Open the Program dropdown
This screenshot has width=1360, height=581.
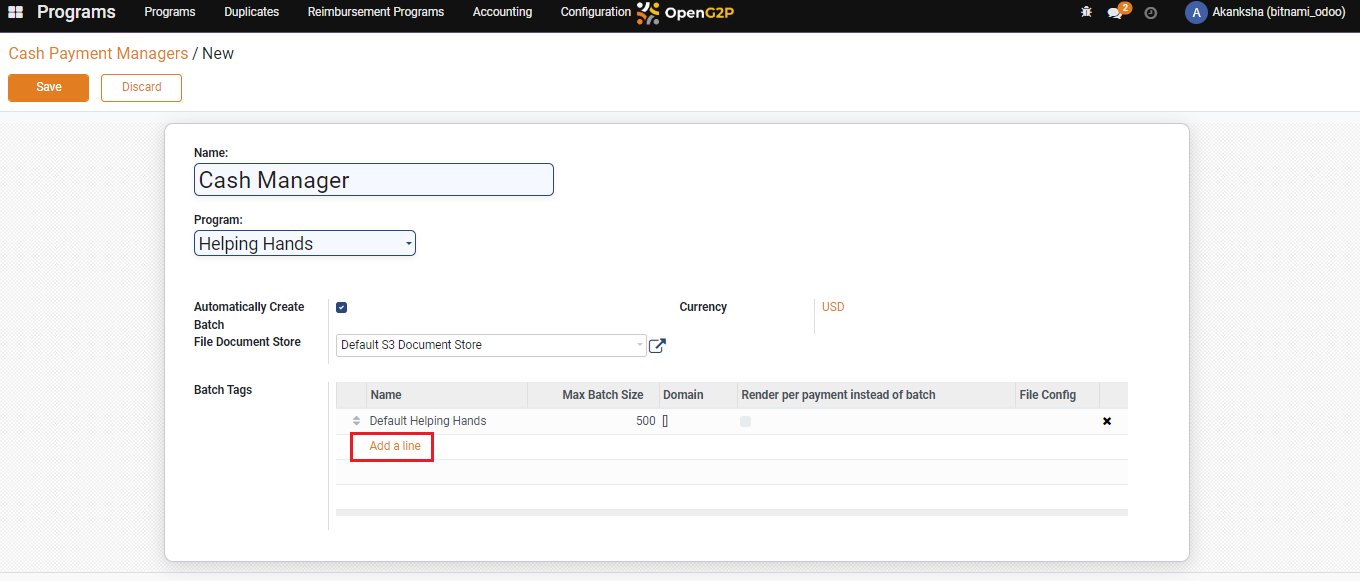click(304, 243)
